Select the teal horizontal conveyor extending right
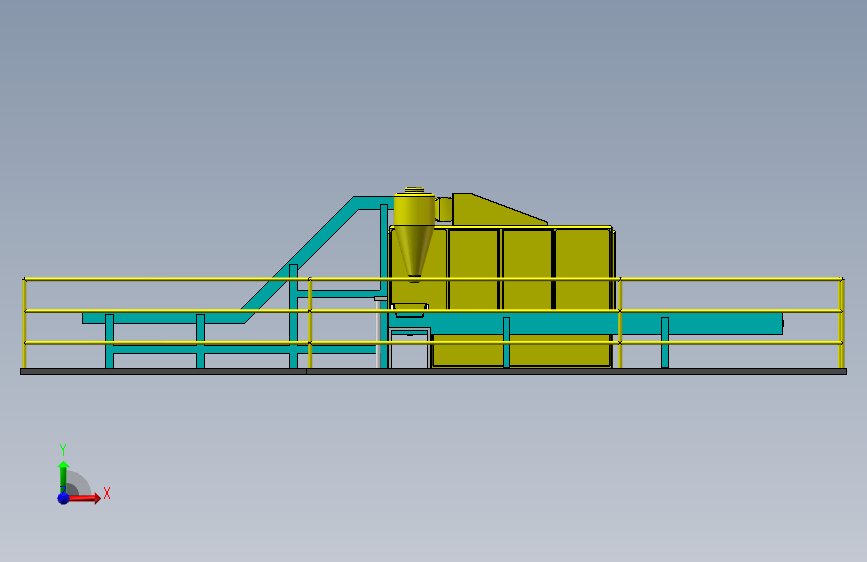The width and height of the screenshot is (867, 562). 586,324
